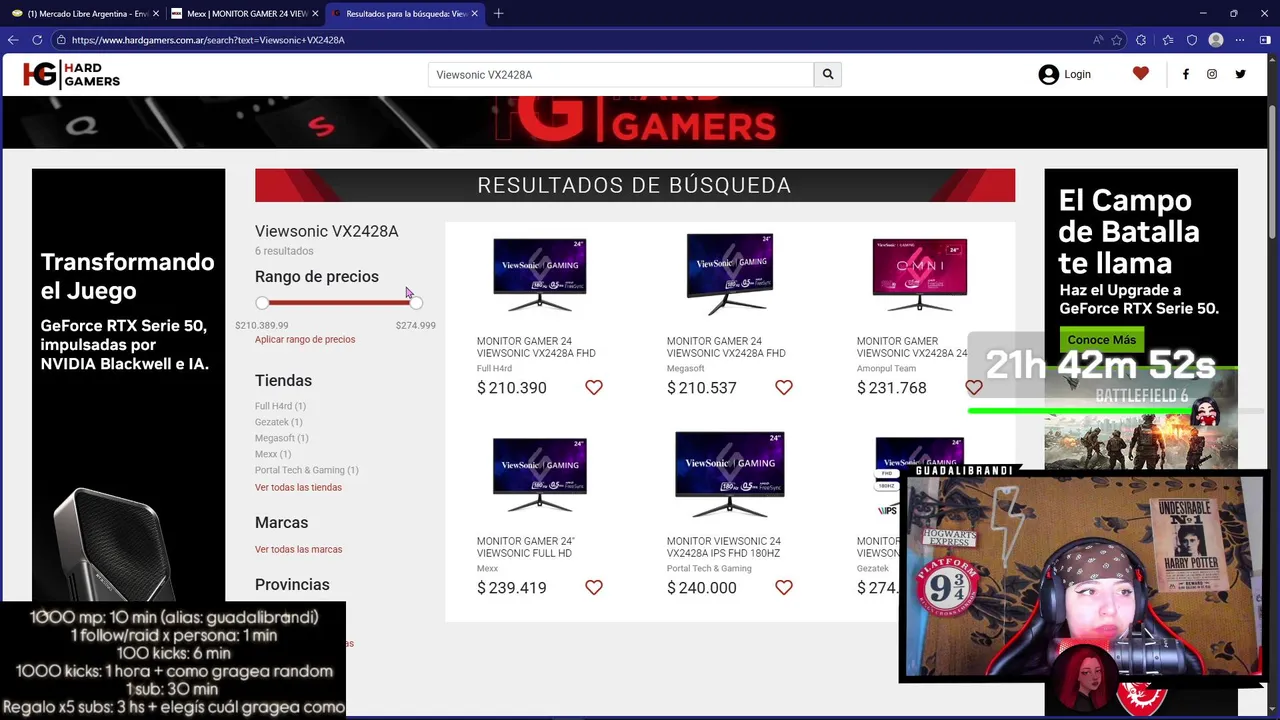Open the Browser essentials shield icon
This screenshot has height=720, width=1280.
point(1192,40)
